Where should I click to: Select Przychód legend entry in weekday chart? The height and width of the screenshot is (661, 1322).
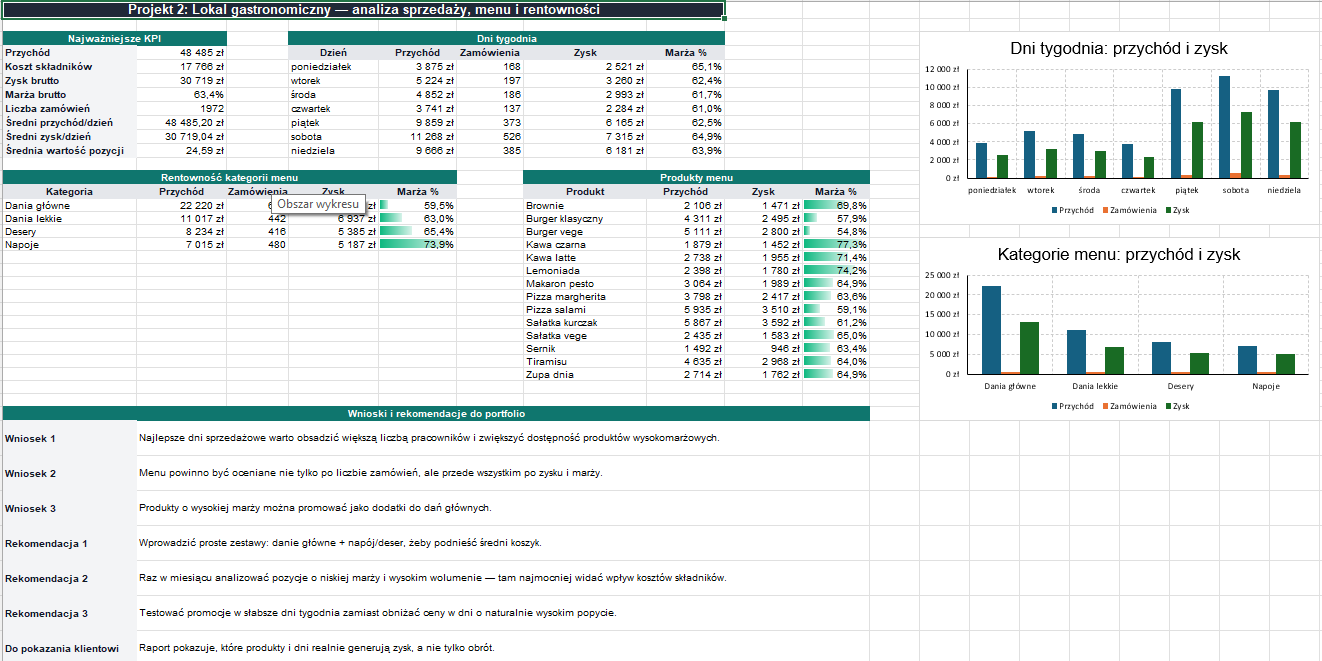point(1071,210)
